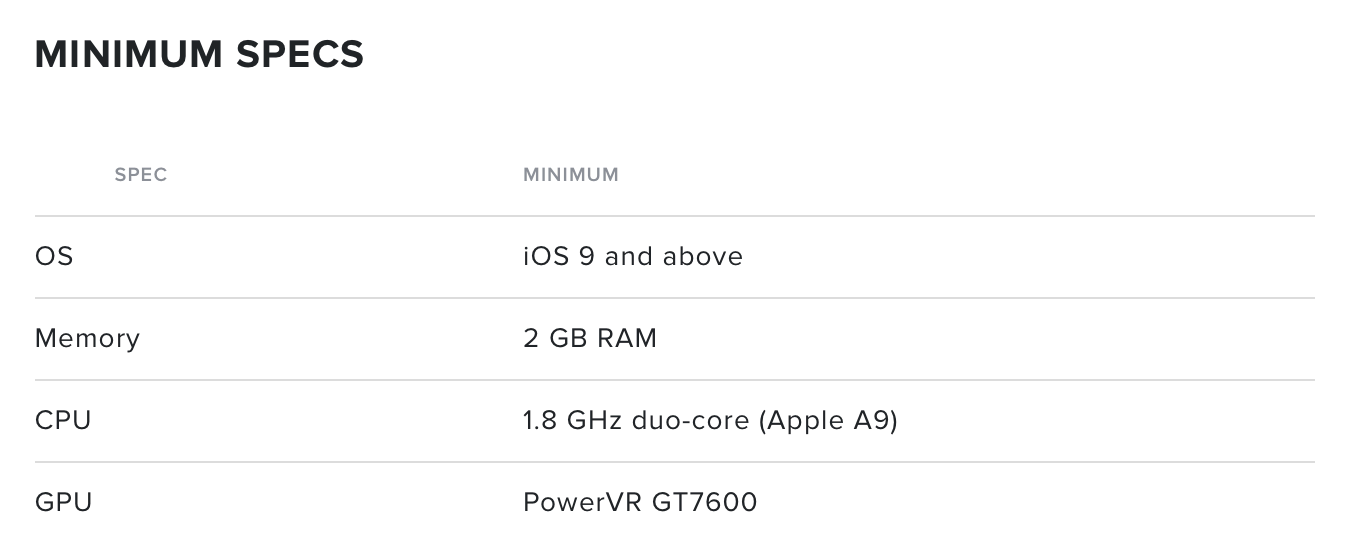The image size is (1352, 548).
Task: Click the word 'MINIMUM' in the large heading
Action: 130,54
